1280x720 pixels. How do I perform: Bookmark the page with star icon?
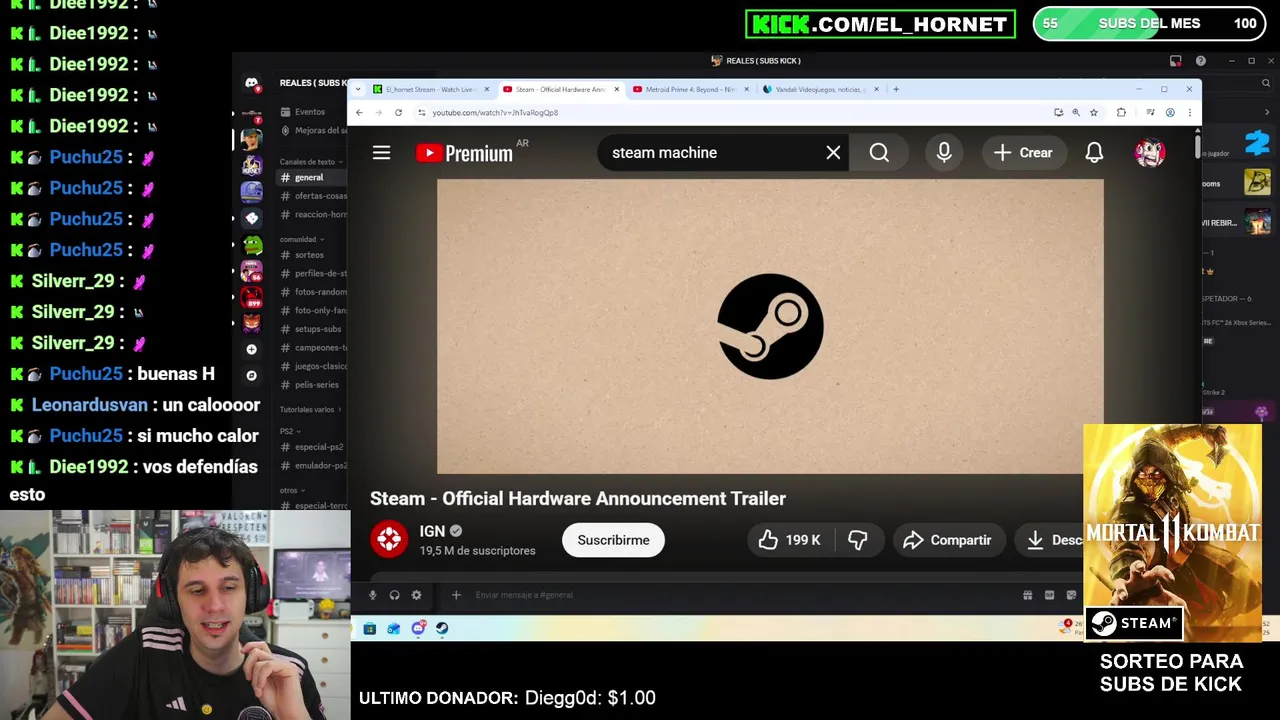(1094, 113)
